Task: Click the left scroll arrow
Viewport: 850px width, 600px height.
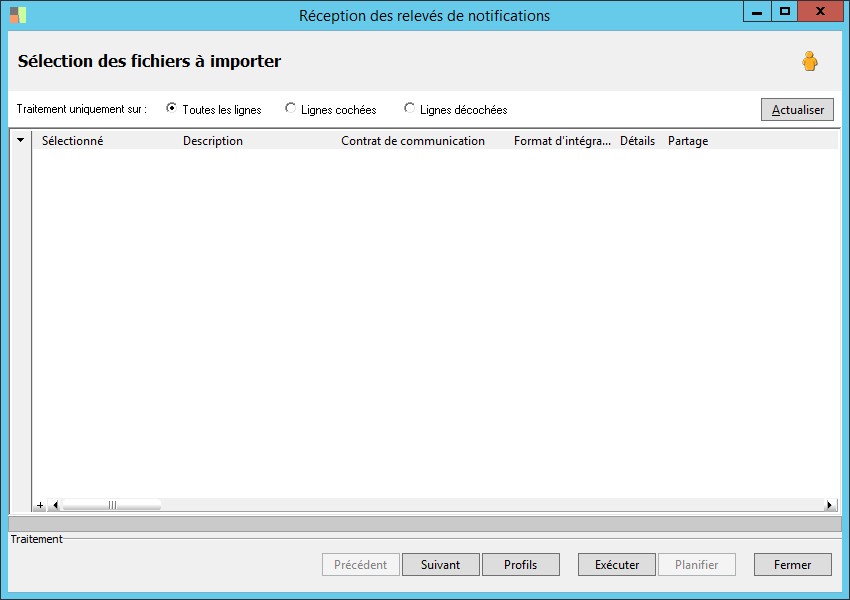Action: coord(55,505)
